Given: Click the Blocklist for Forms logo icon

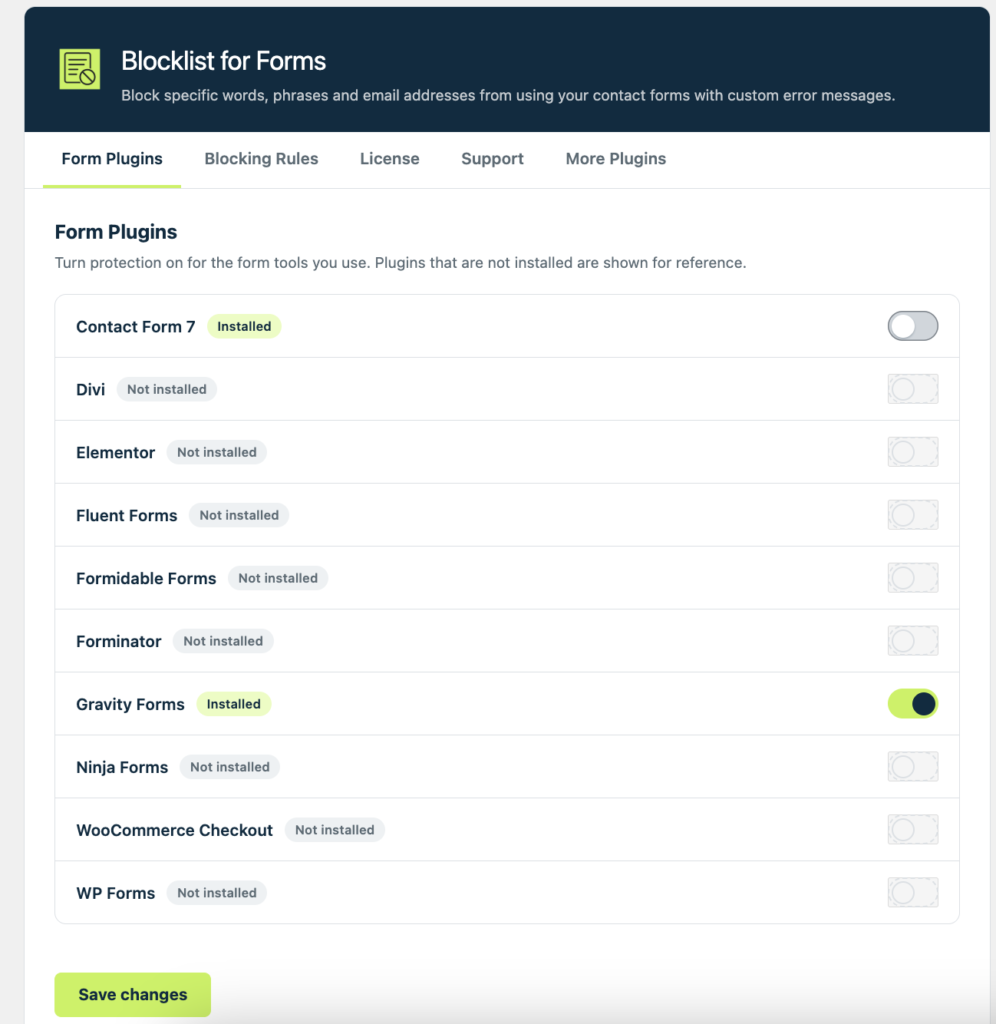Looking at the screenshot, I should click(x=80, y=69).
